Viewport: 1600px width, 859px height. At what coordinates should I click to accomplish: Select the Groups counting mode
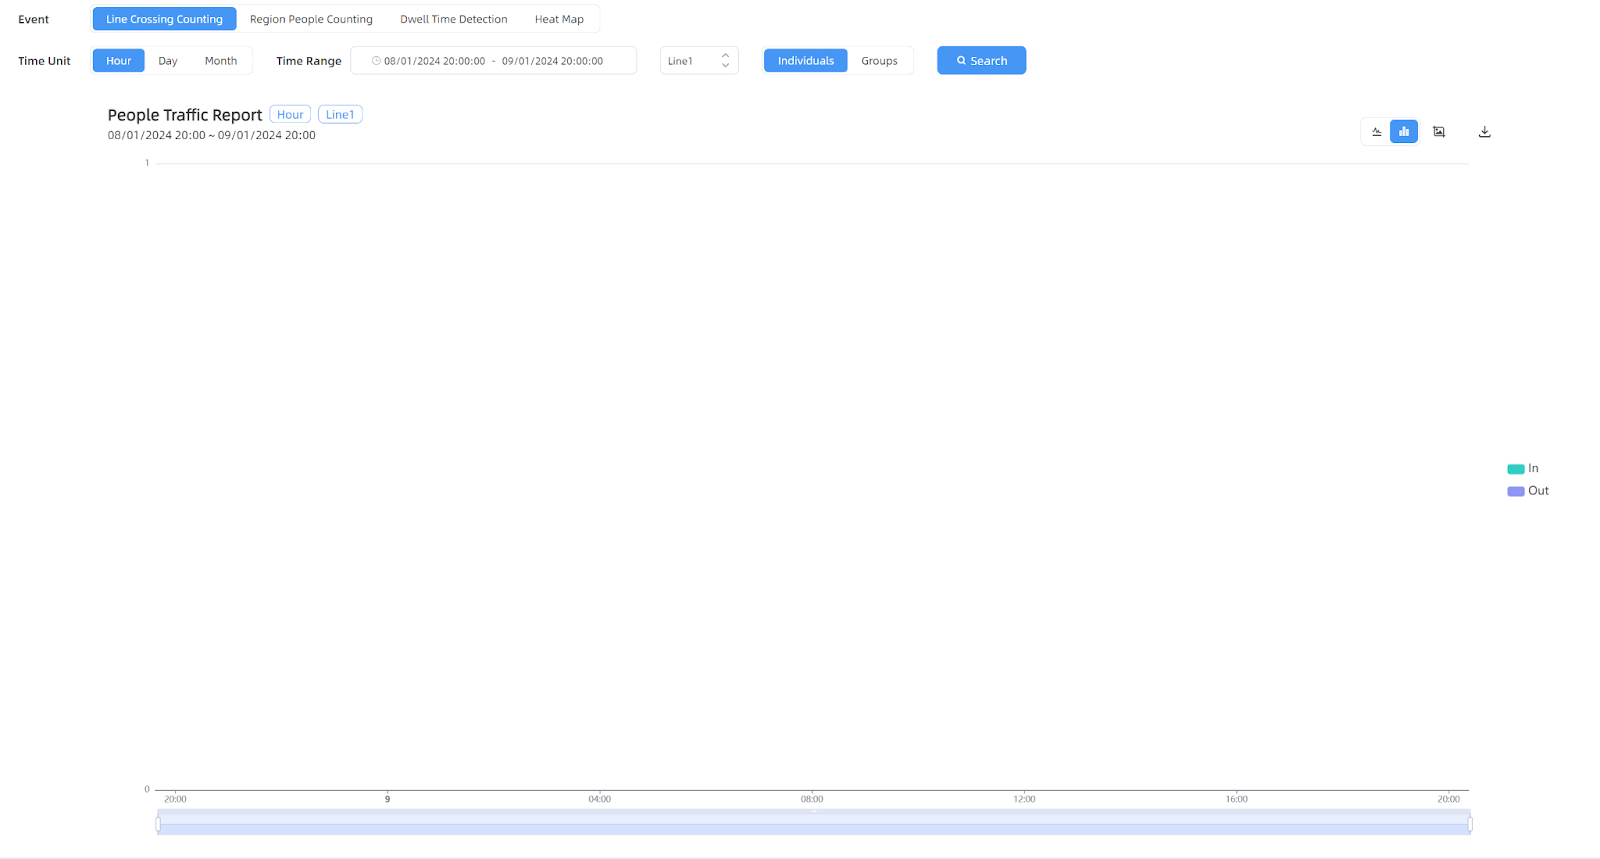[x=879, y=61]
